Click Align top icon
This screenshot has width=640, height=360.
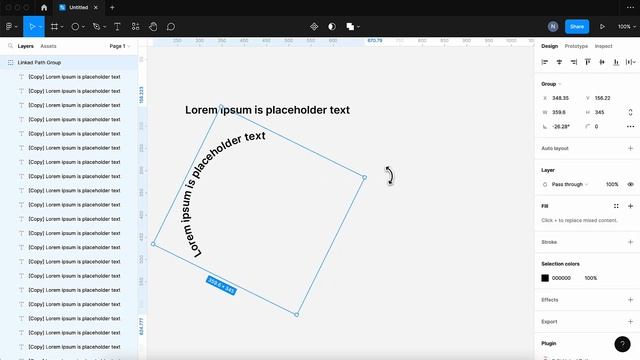pyautogui.click(x=588, y=62)
